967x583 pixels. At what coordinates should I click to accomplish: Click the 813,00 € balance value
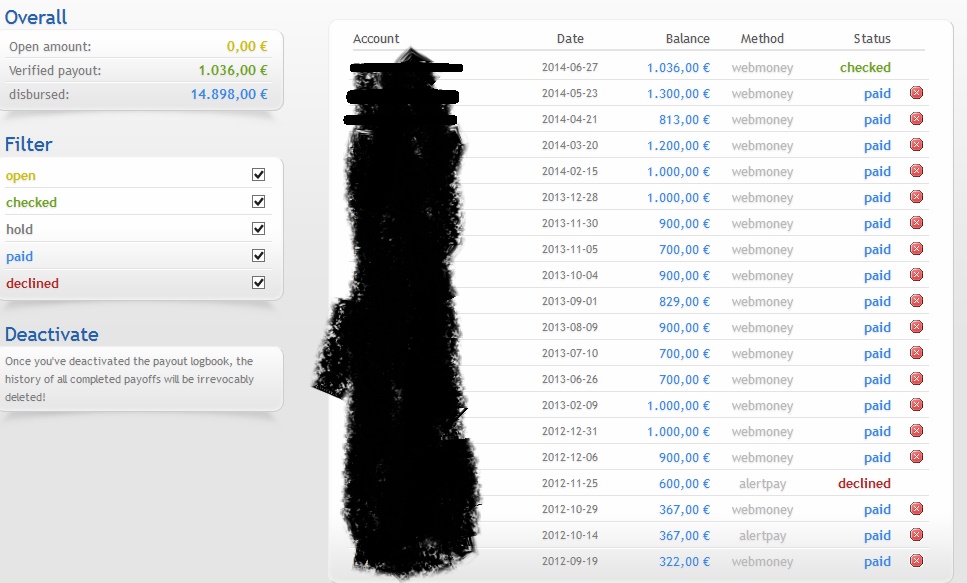click(684, 120)
